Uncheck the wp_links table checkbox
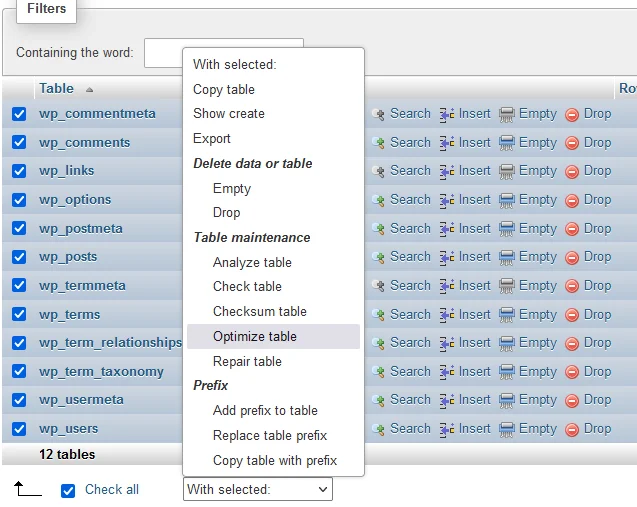Viewport: 637px width, 507px height. [19, 171]
